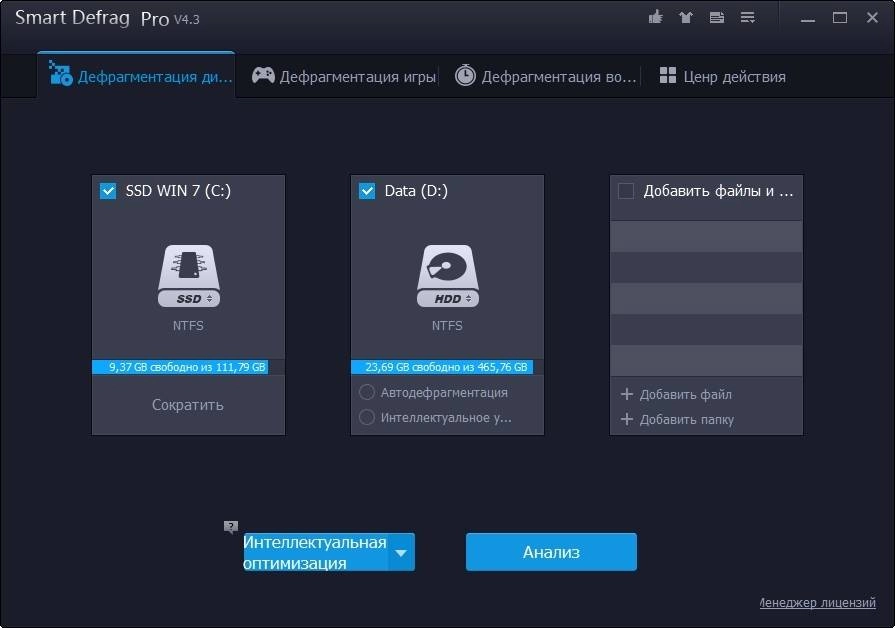The width and height of the screenshot is (895, 628).
Task: Click the NTFS label under SSD icon
Action: [x=188, y=325]
